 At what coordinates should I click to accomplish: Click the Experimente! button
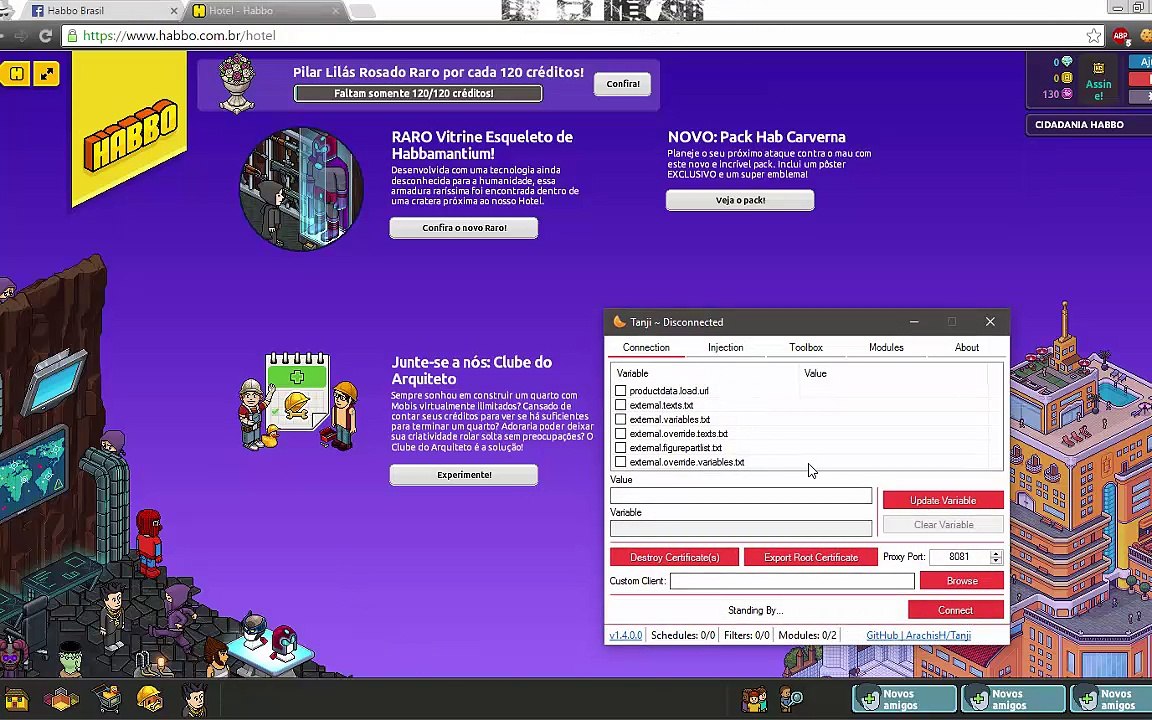pos(464,475)
